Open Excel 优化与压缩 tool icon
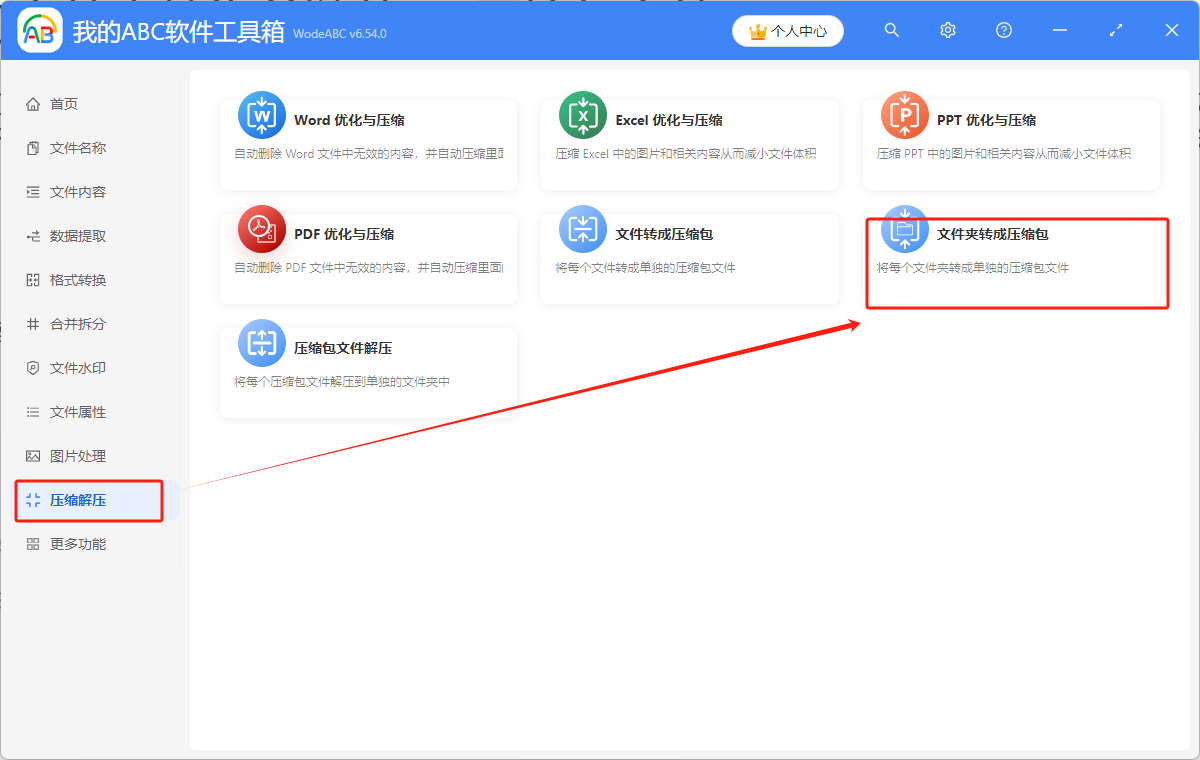1200x760 pixels. (583, 115)
